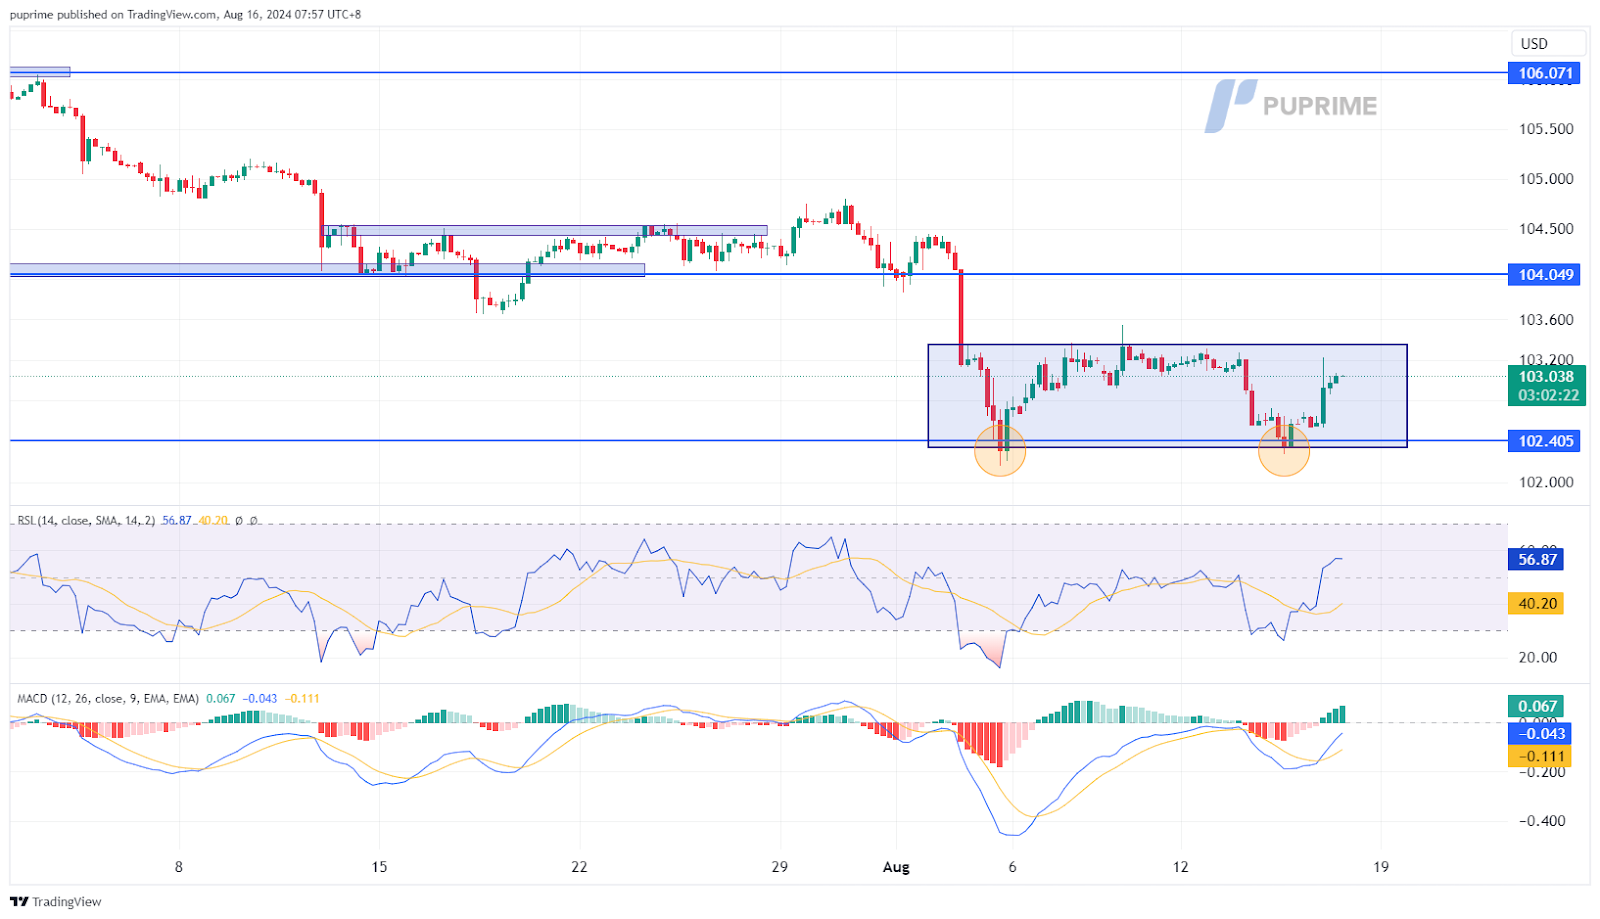Click the 103.038 current price label
Viewport: 1600px width, 919px height.
[1545, 377]
